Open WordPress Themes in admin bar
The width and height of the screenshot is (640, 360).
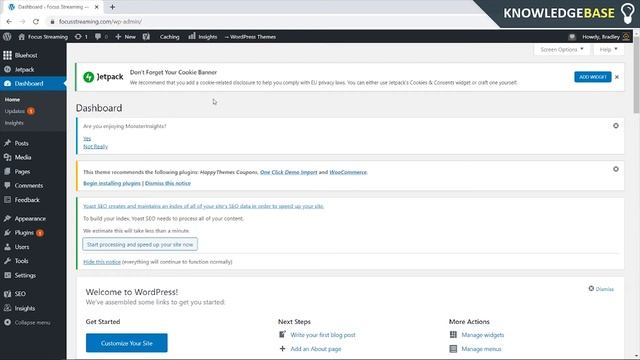[x=250, y=37]
